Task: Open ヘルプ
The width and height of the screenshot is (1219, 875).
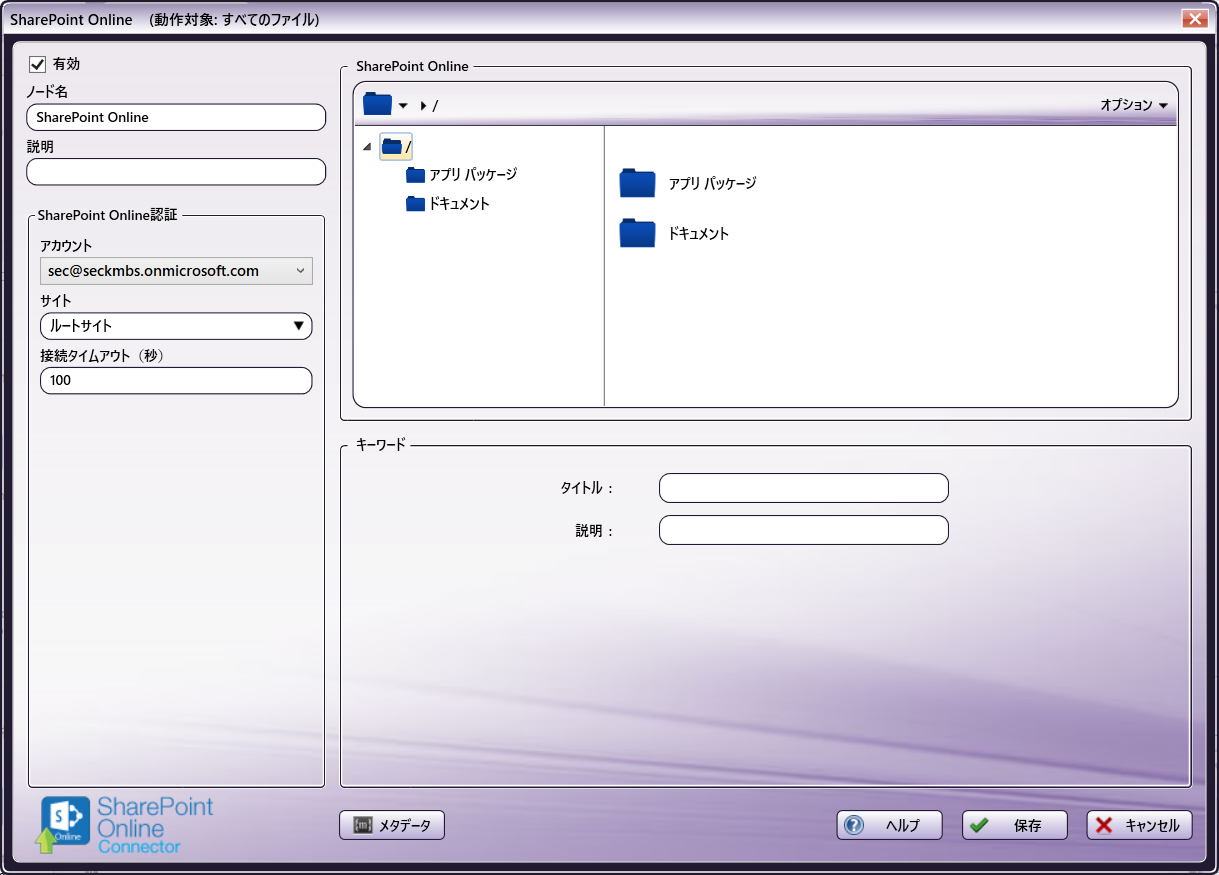Action: tap(890, 825)
